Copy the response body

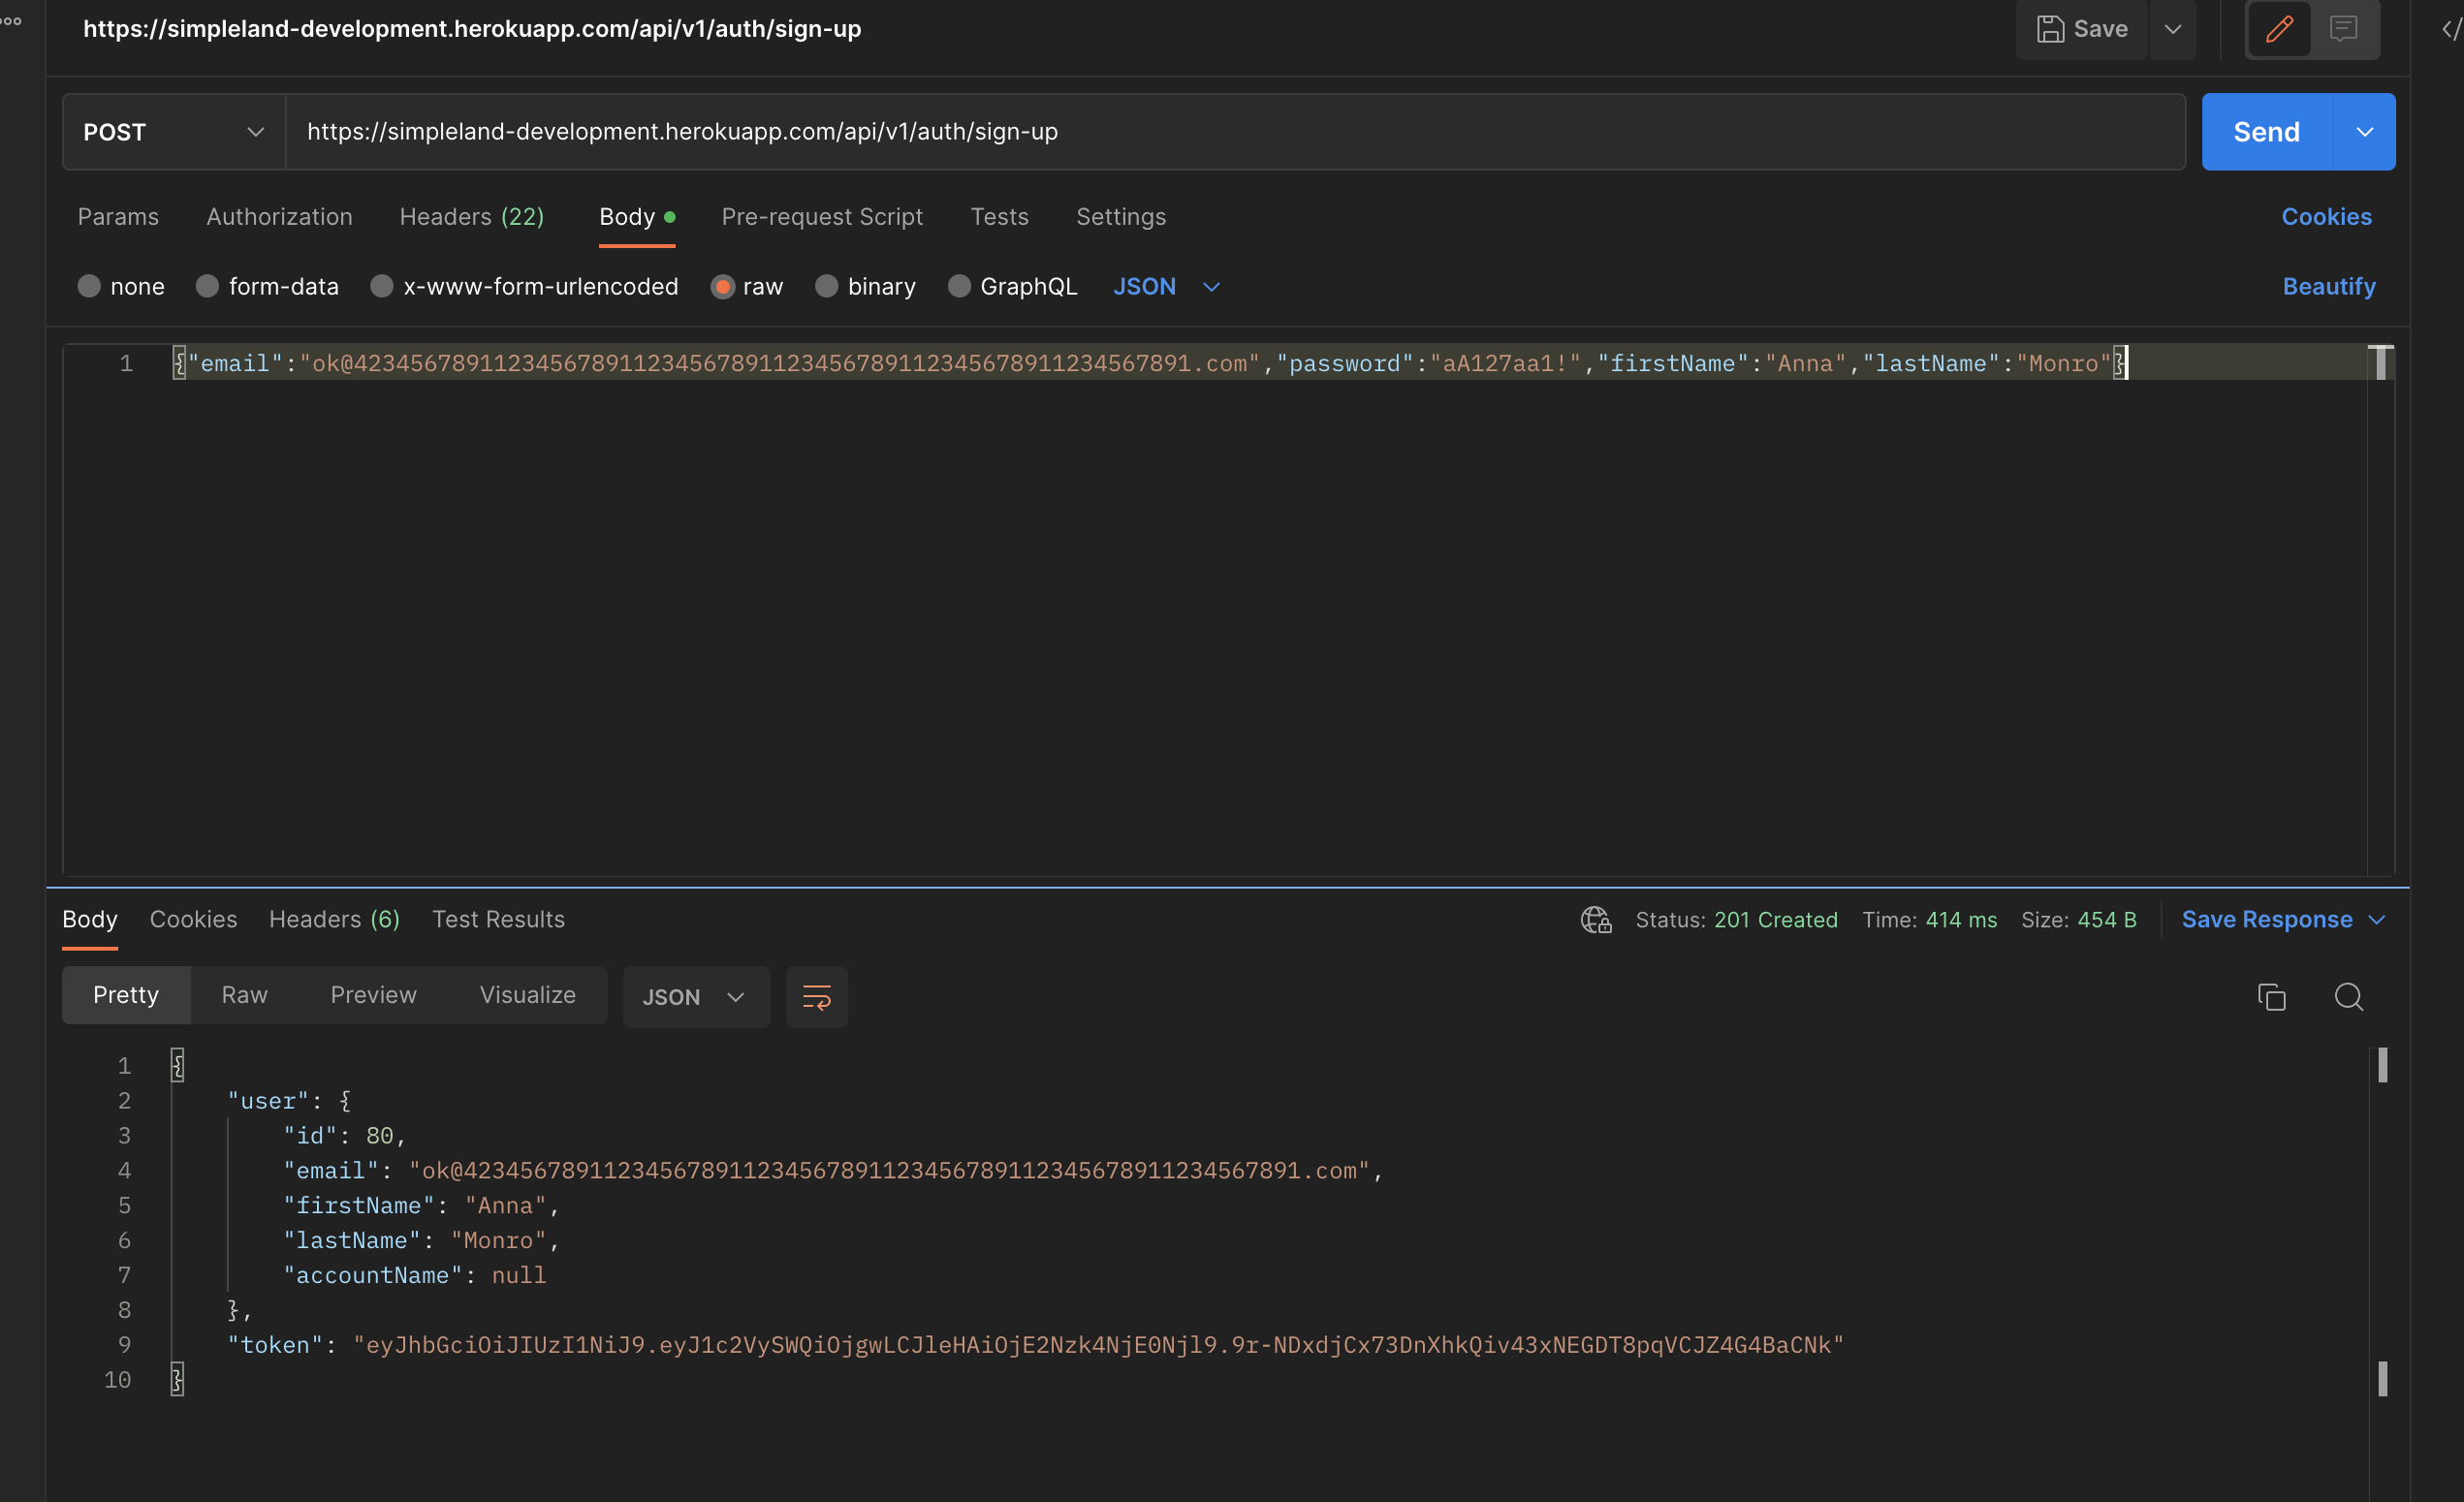click(2271, 997)
